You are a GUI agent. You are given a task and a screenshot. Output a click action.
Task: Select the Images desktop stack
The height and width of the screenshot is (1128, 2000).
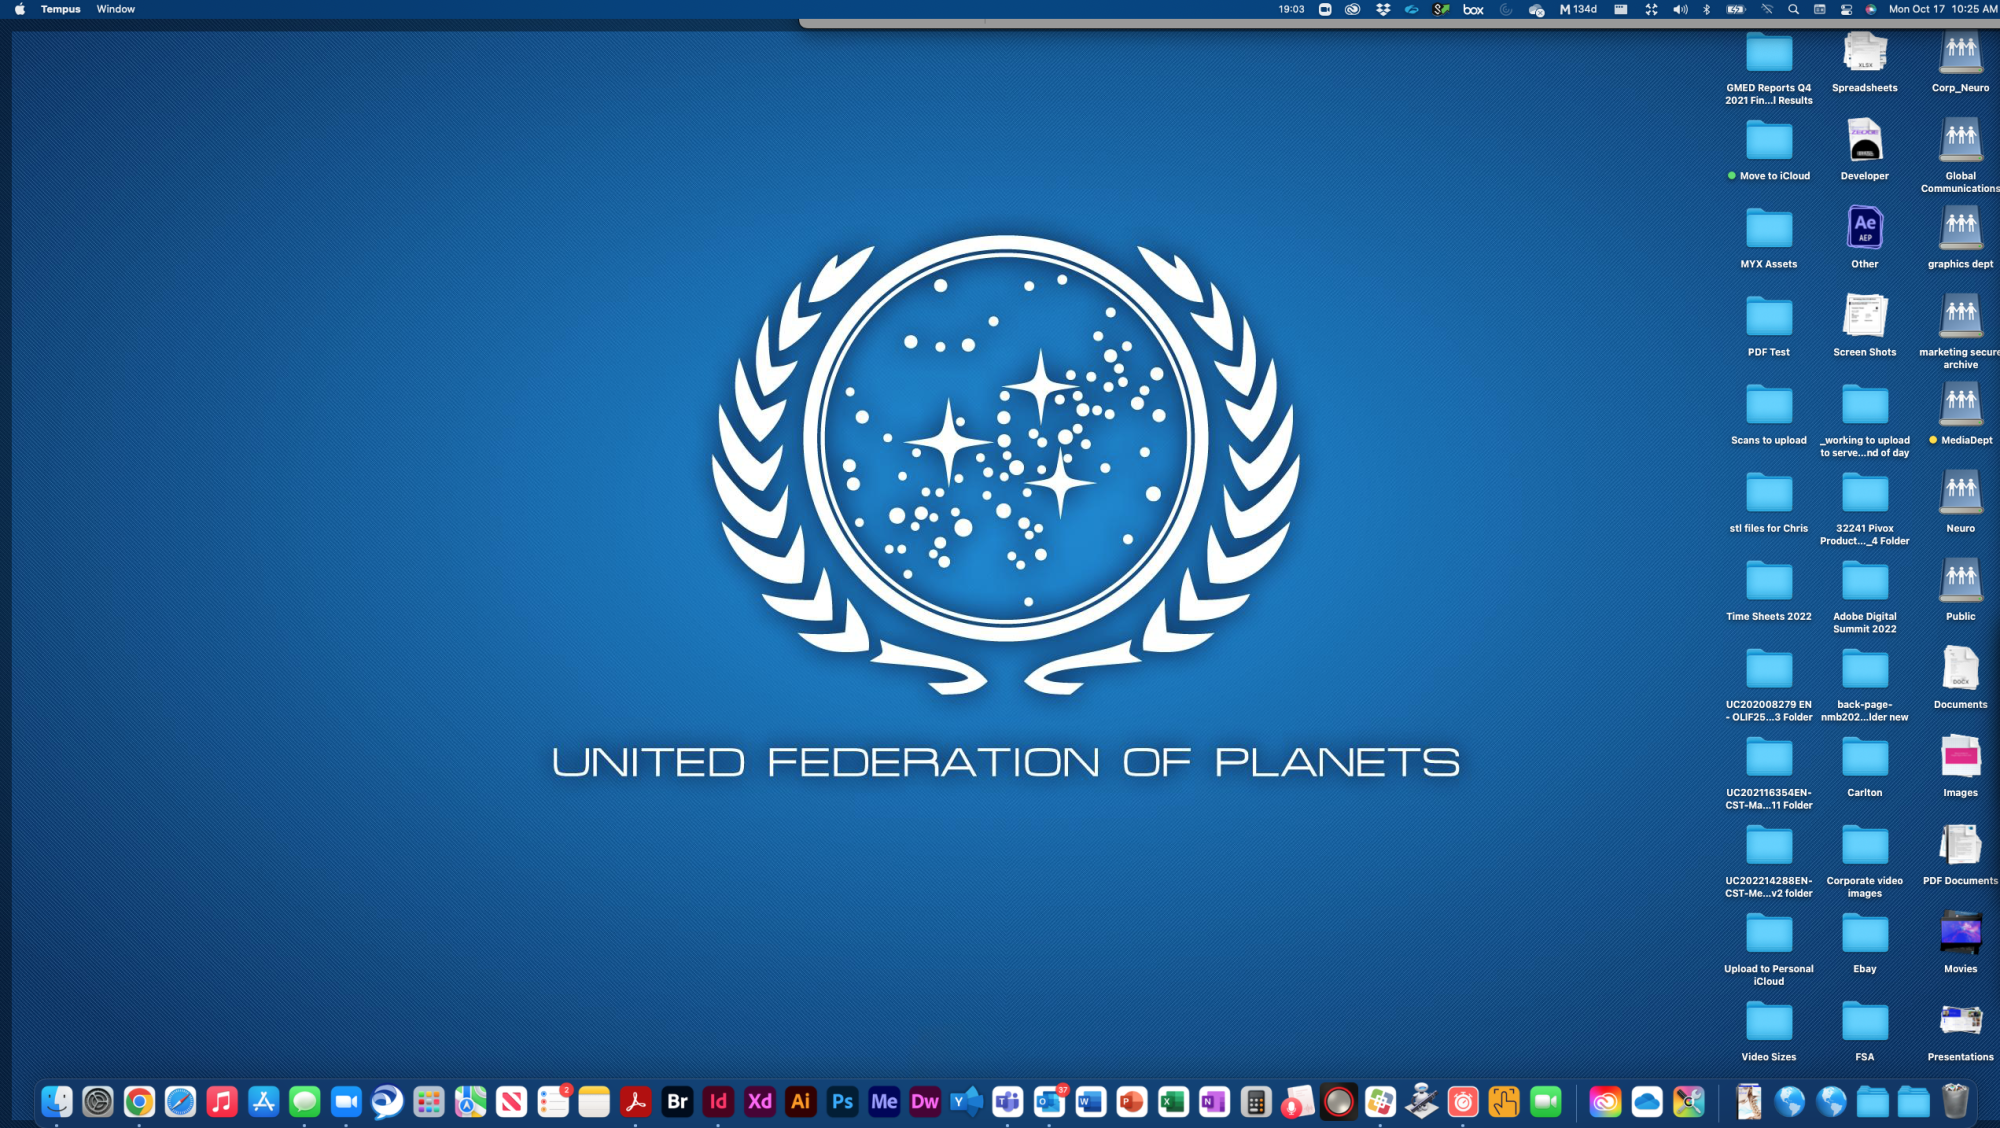pyautogui.click(x=1961, y=766)
